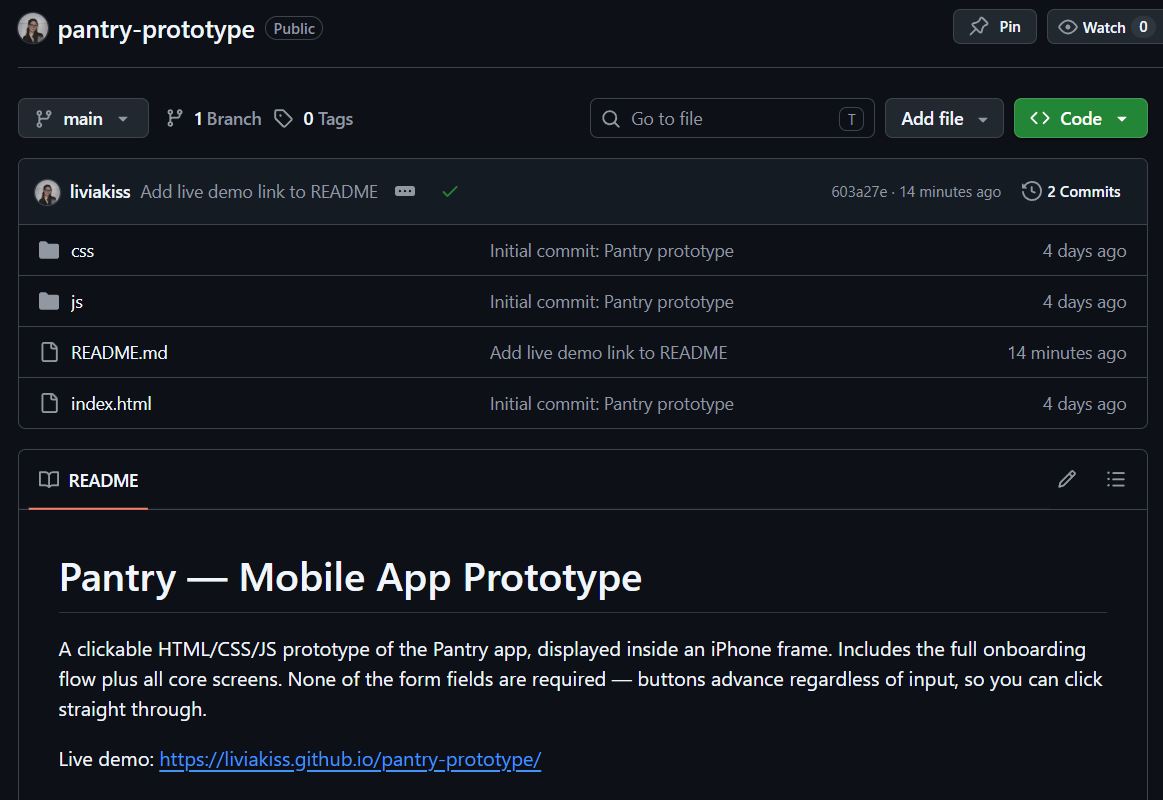Click the repository owner avatar beside pantry-prototype
The width and height of the screenshot is (1163, 800).
(33, 28)
